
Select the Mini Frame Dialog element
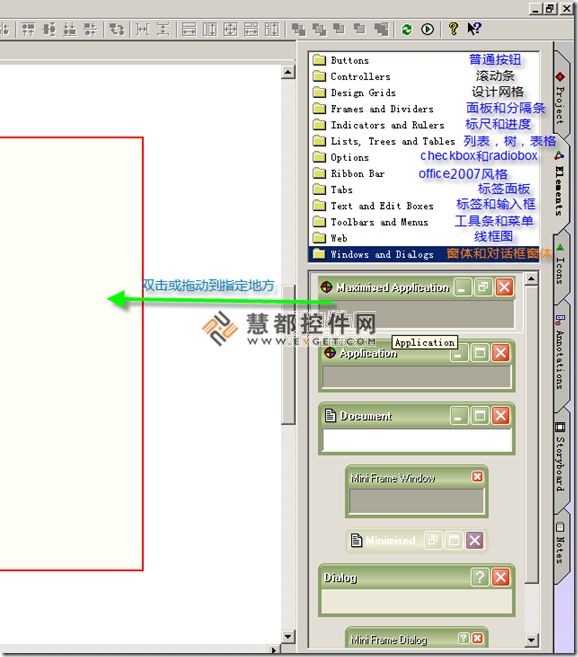[x=416, y=638]
